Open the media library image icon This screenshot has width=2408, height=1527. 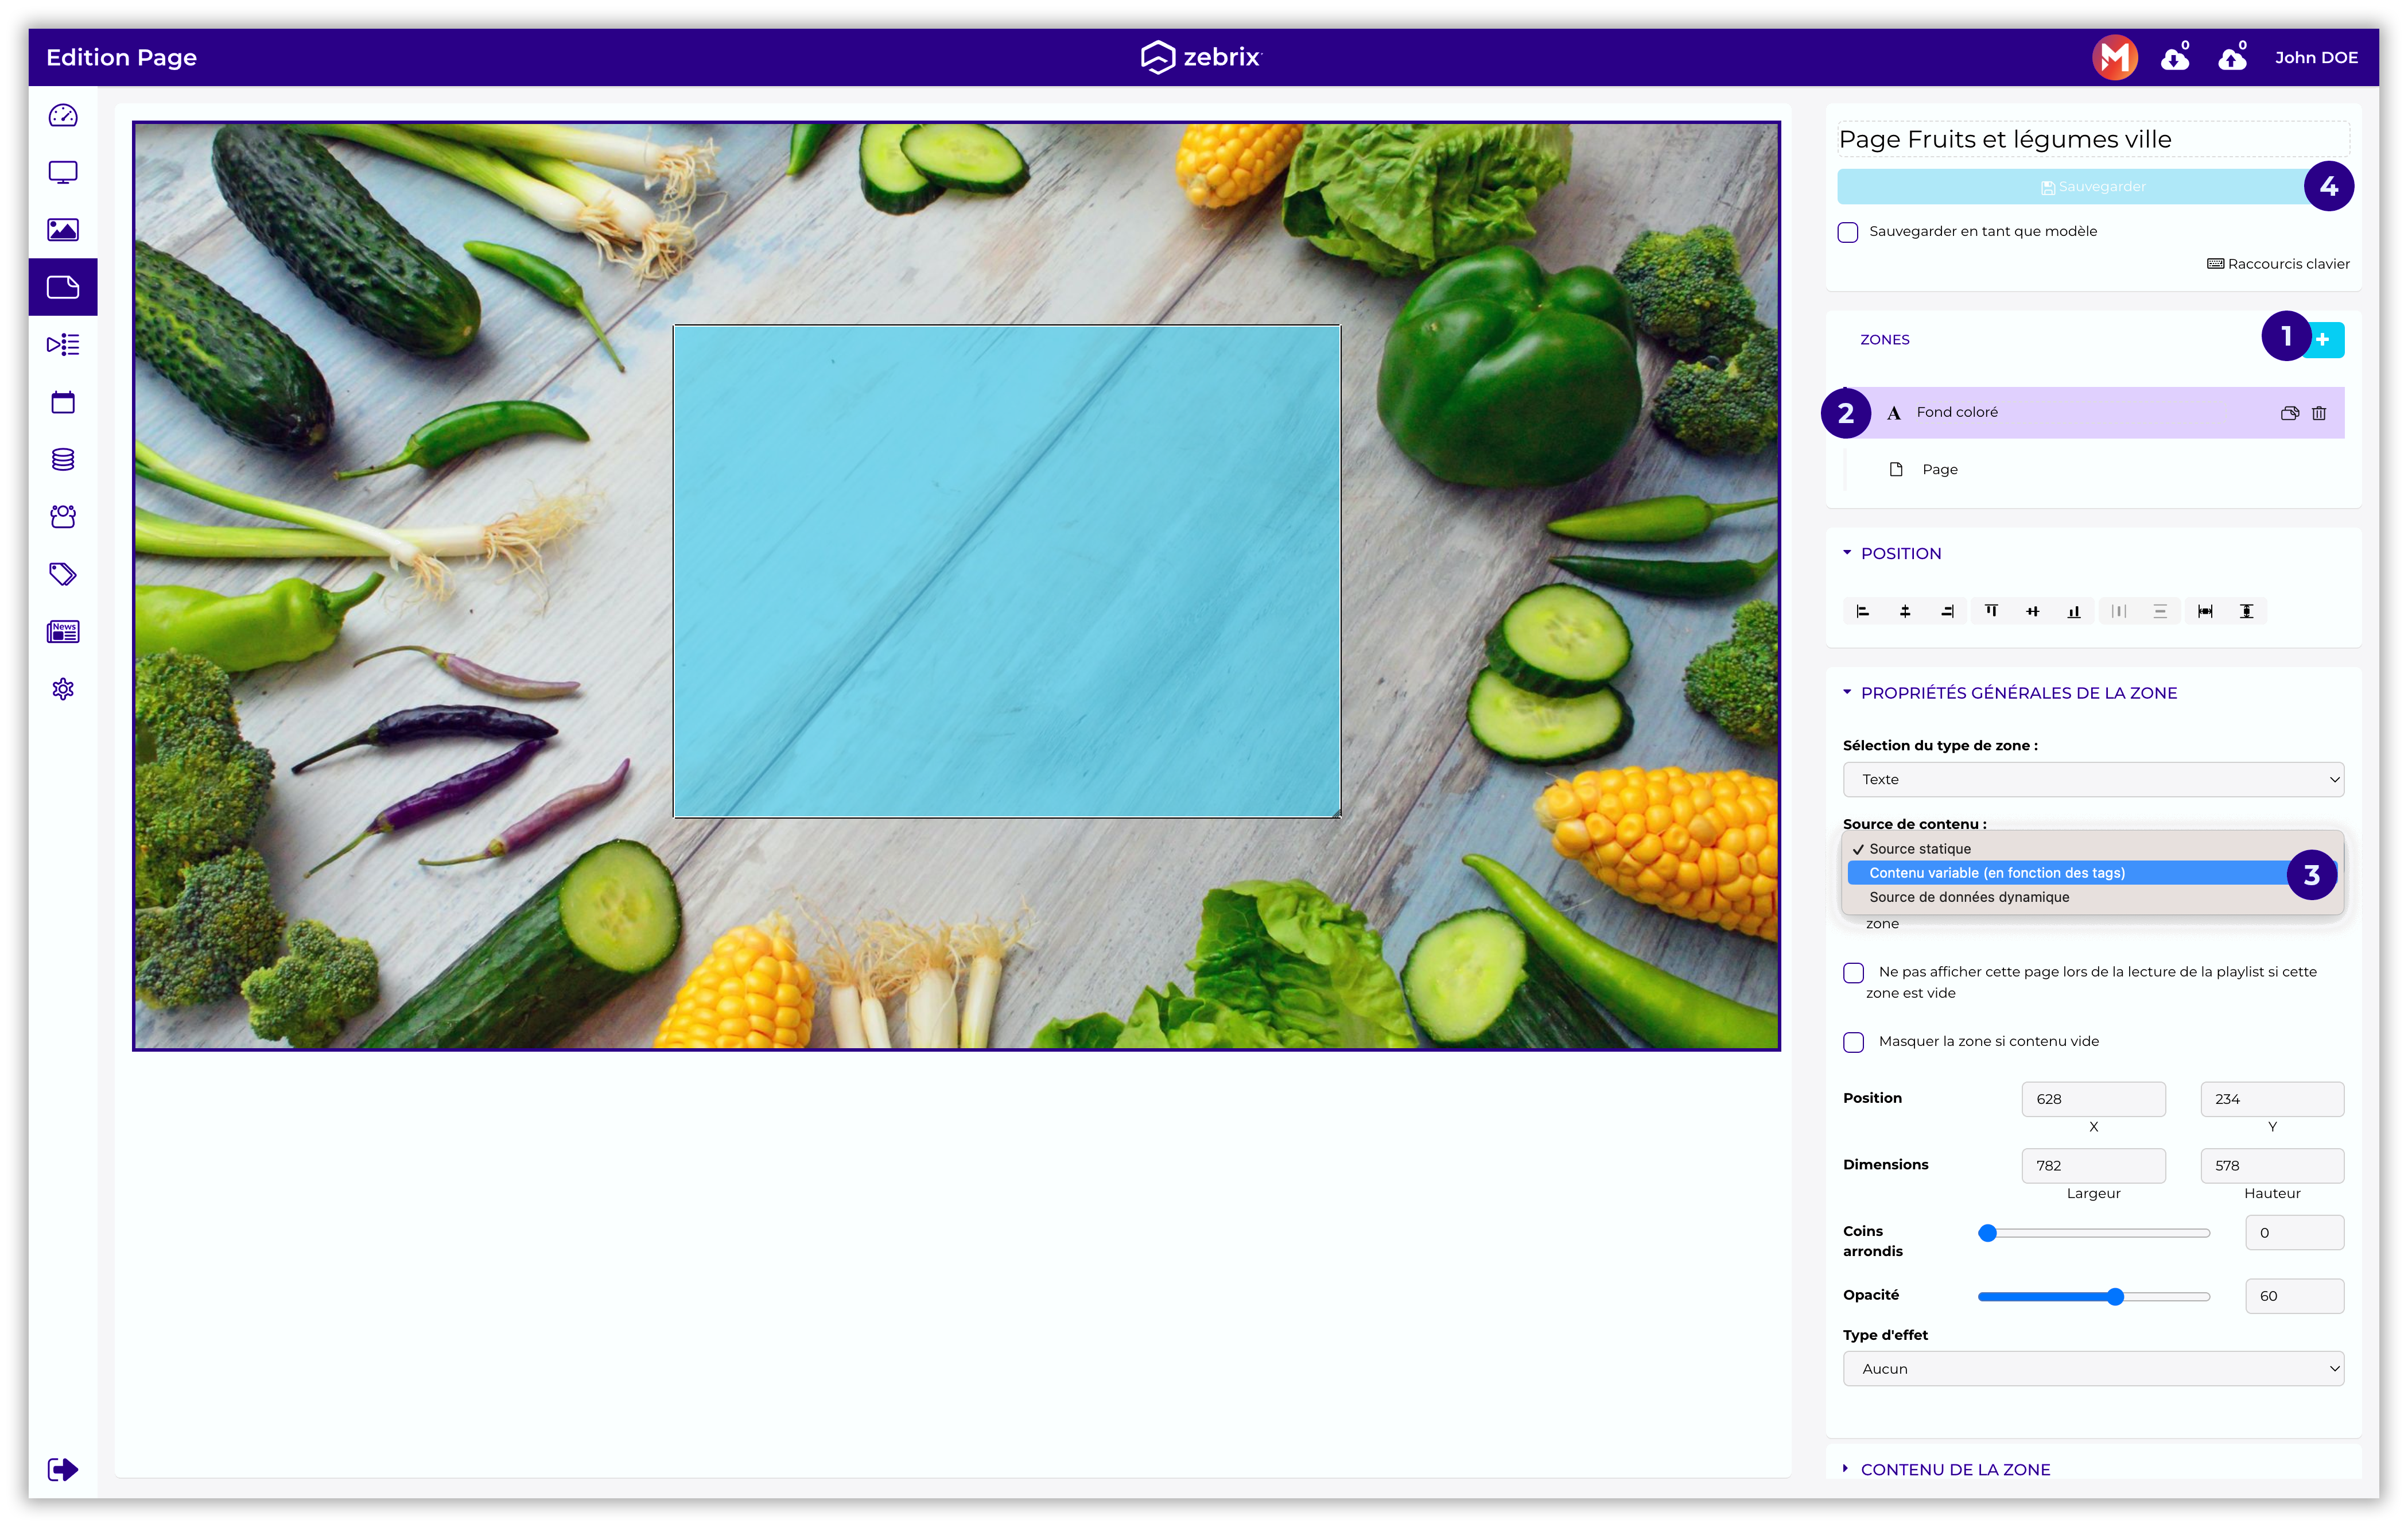tap(63, 230)
